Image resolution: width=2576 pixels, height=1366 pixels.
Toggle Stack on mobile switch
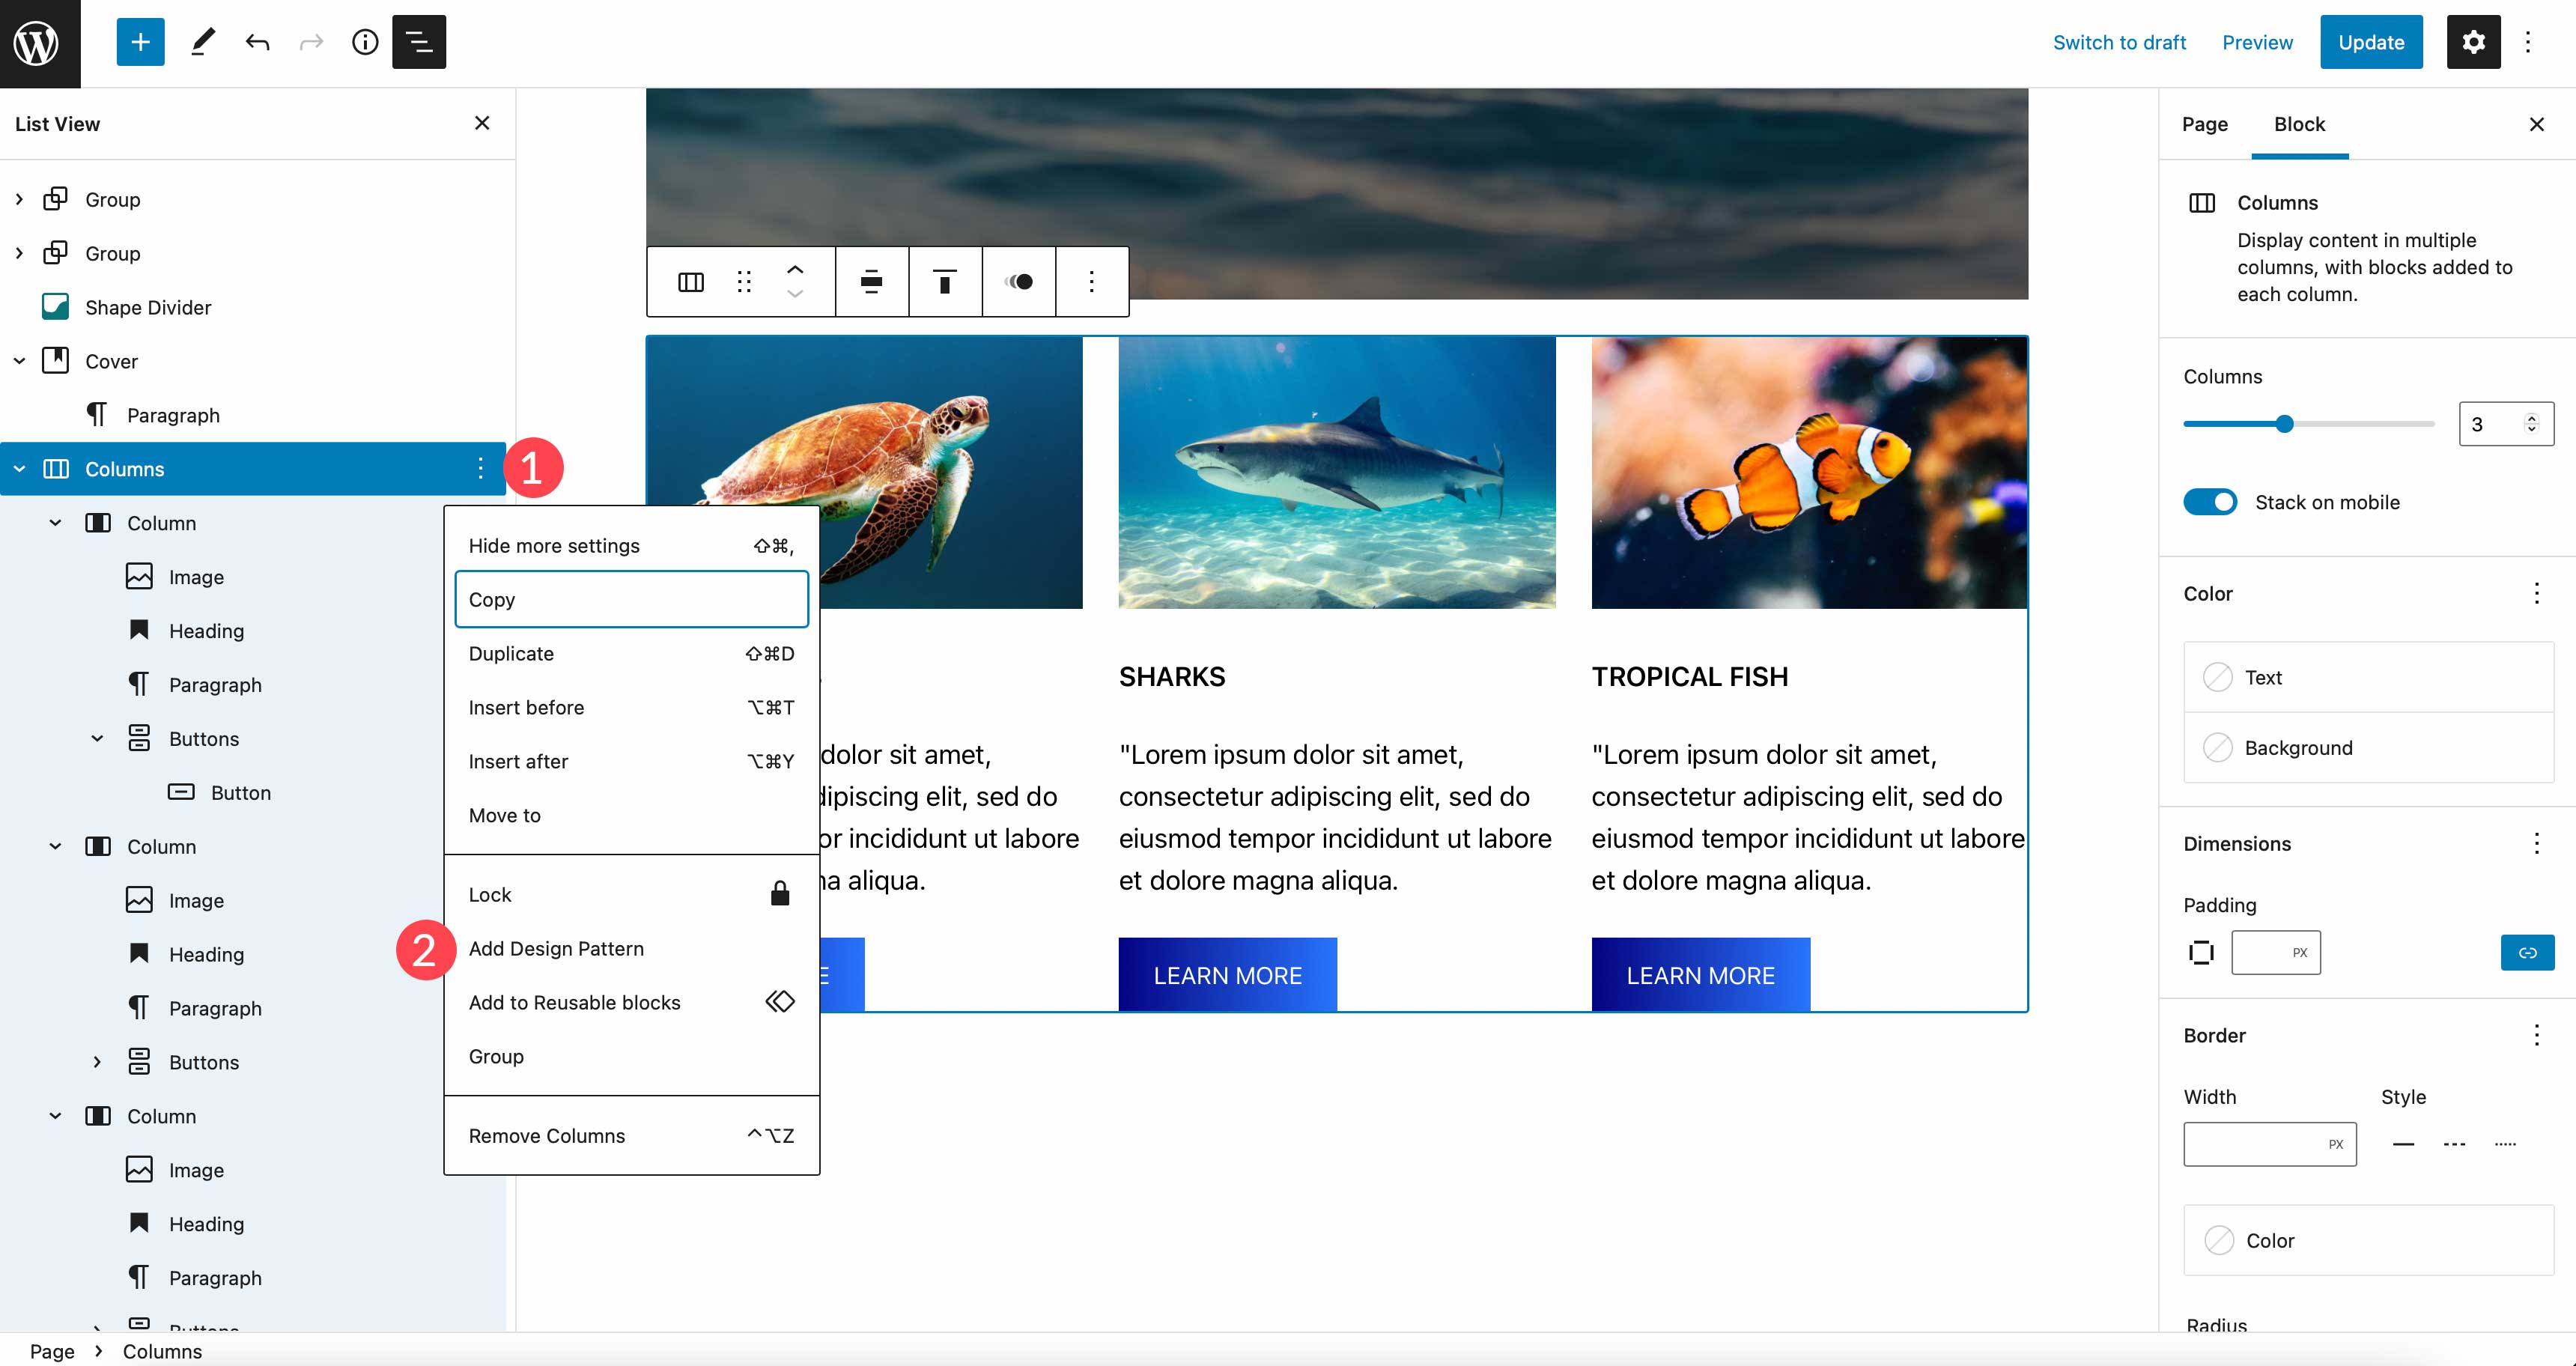coord(2211,501)
